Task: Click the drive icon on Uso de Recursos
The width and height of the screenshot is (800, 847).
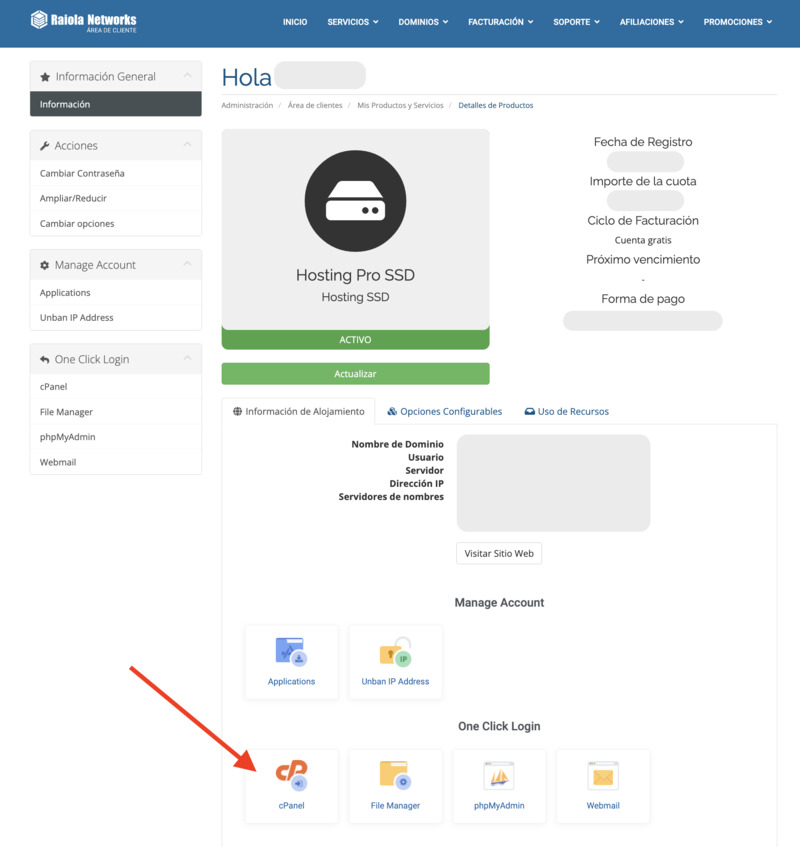Action: (530, 412)
